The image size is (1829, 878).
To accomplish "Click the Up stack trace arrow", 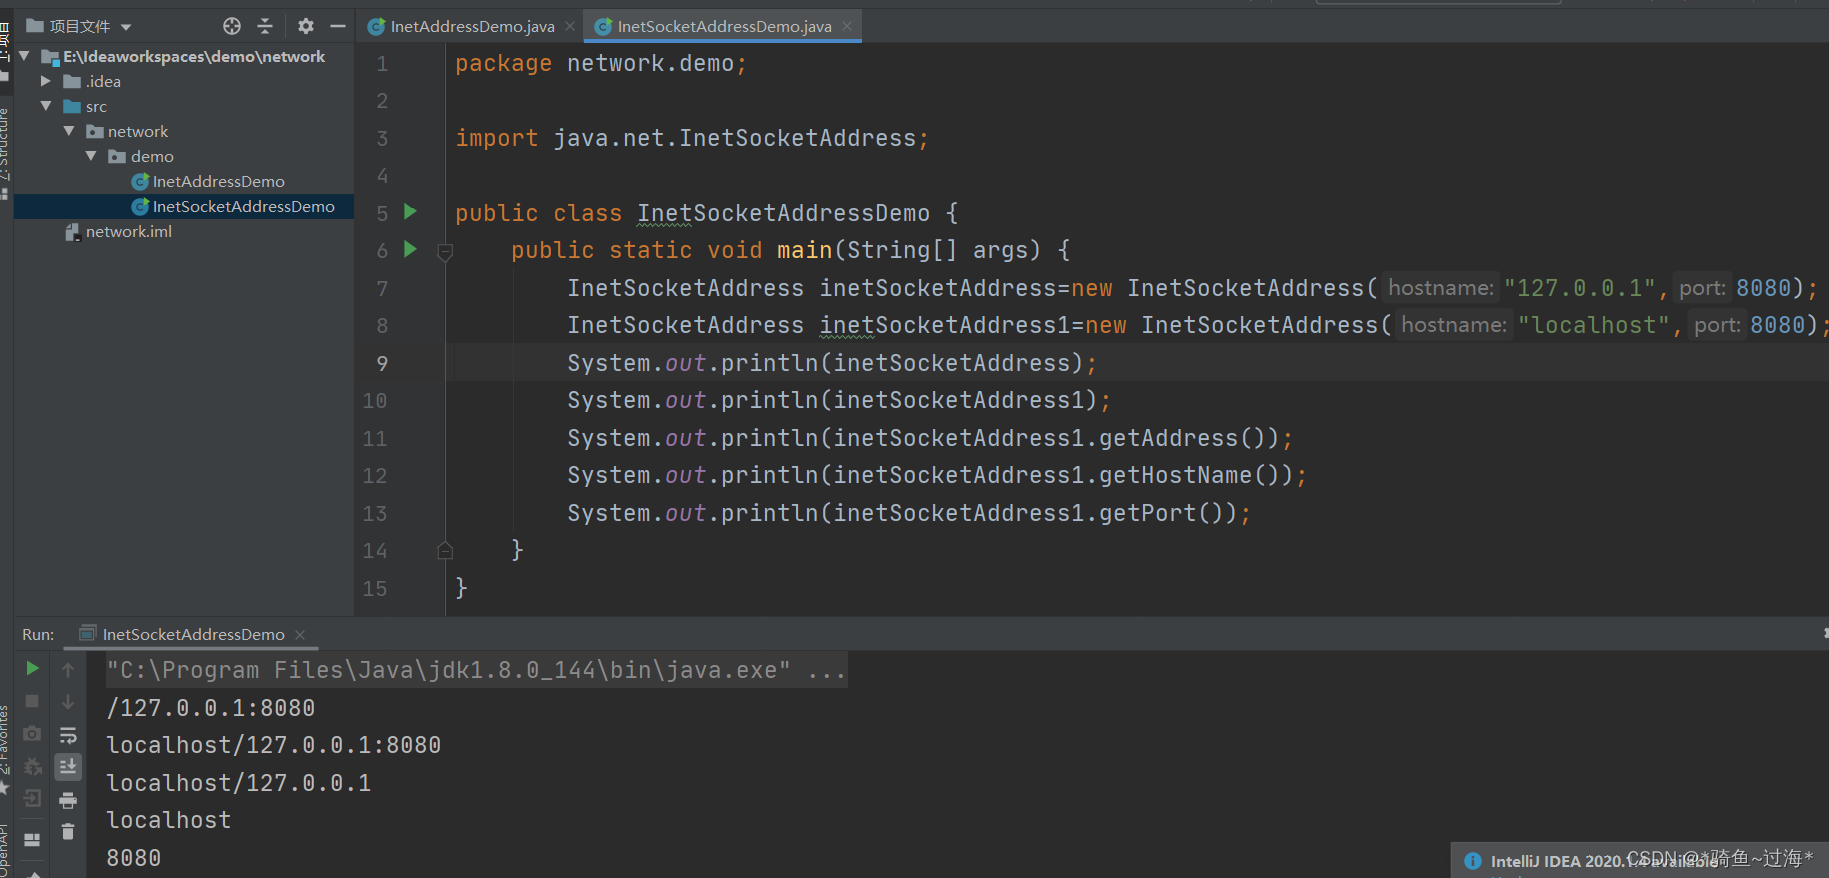I will [x=68, y=669].
